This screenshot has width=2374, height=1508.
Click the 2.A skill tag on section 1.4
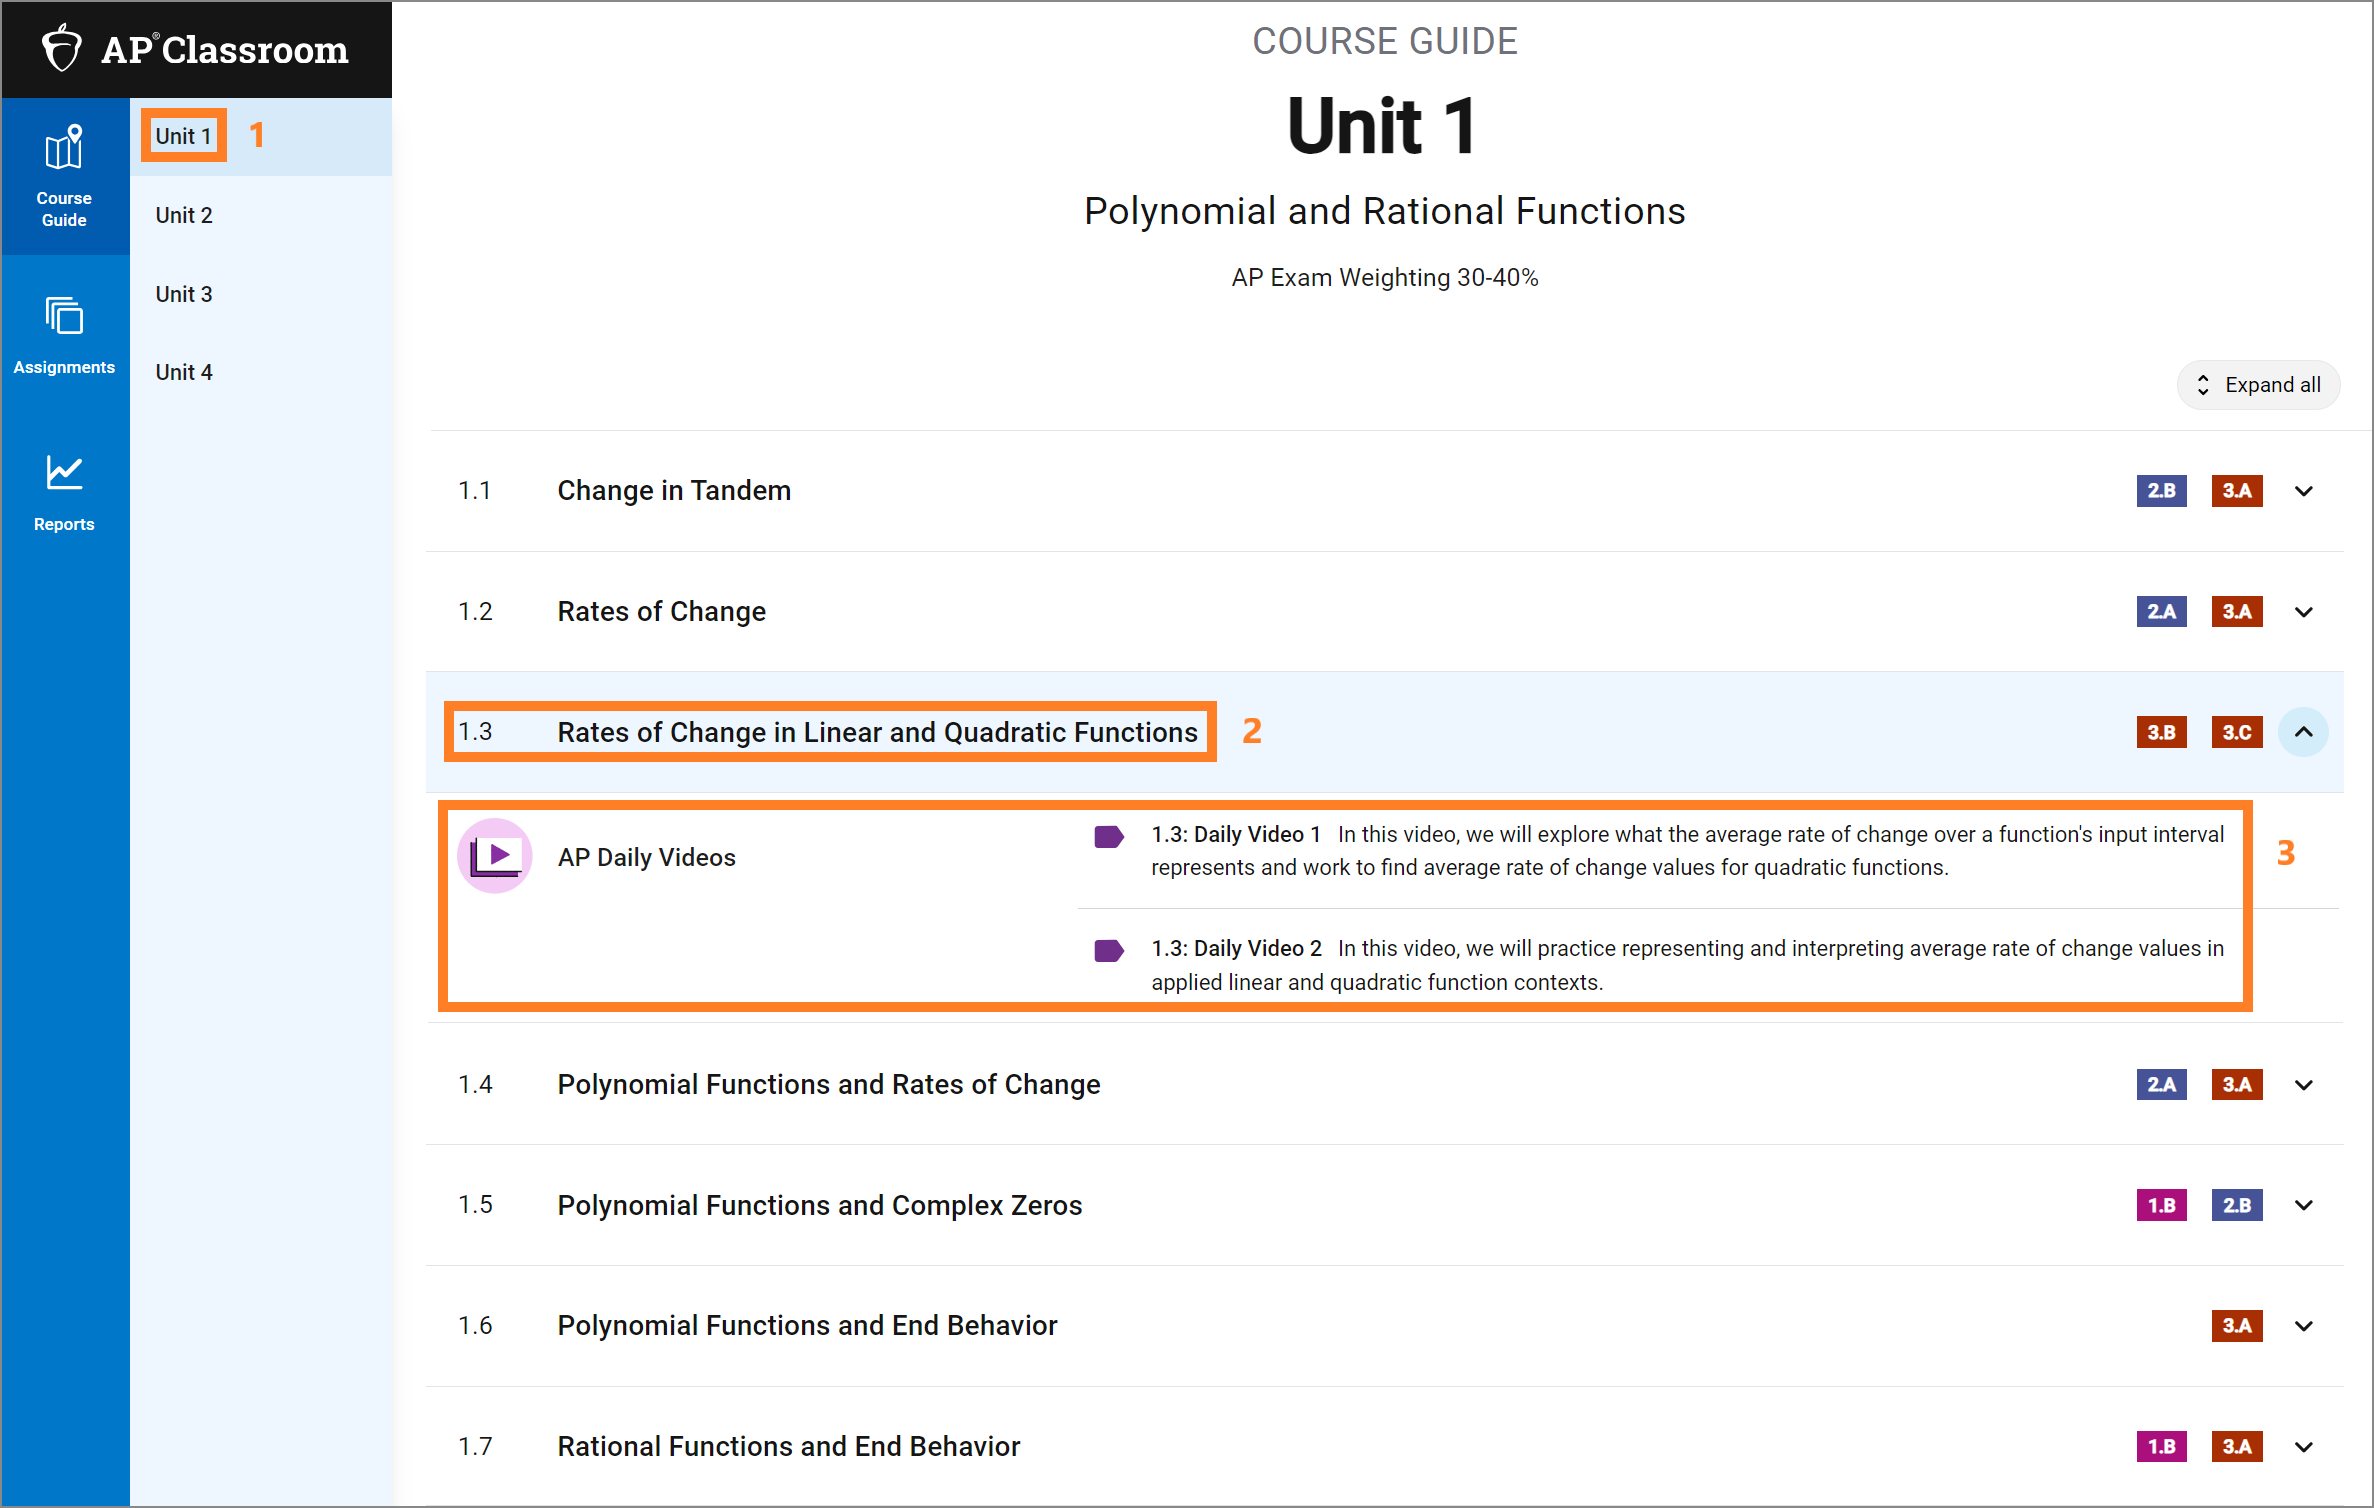pyautogui.click(x=2163, y=1084)
